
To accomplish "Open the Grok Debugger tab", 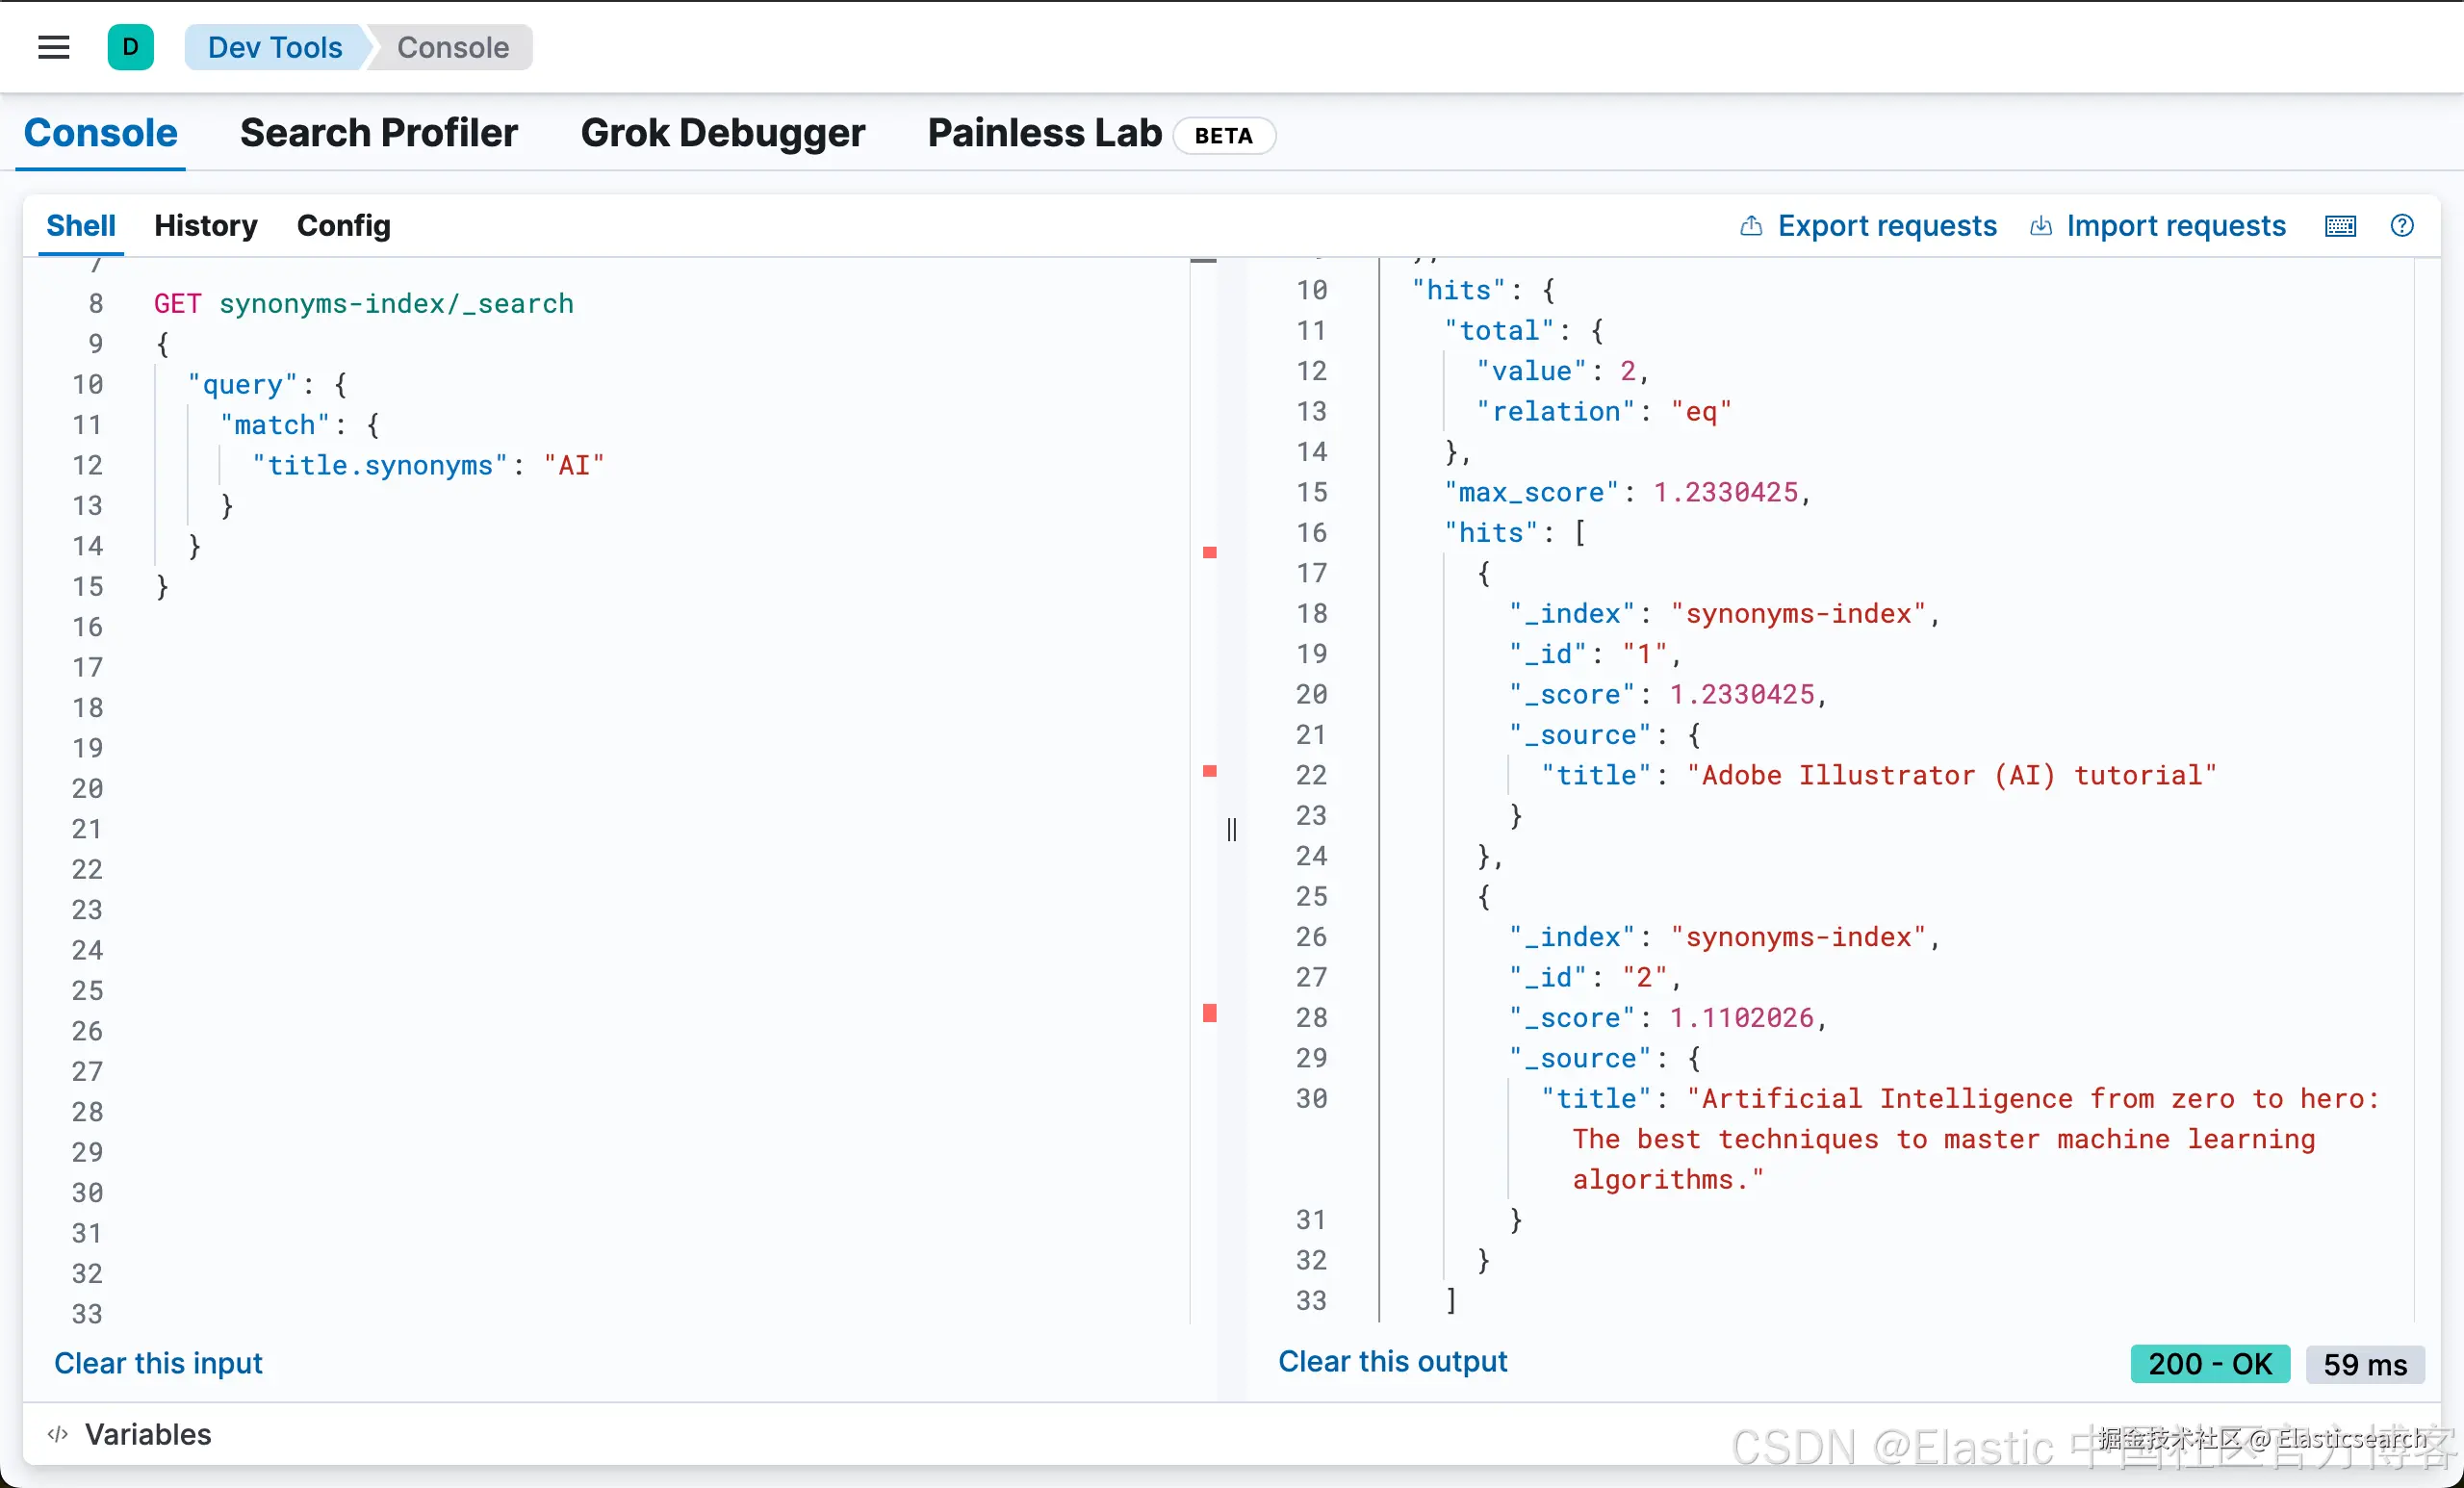I will click(722, 133).
